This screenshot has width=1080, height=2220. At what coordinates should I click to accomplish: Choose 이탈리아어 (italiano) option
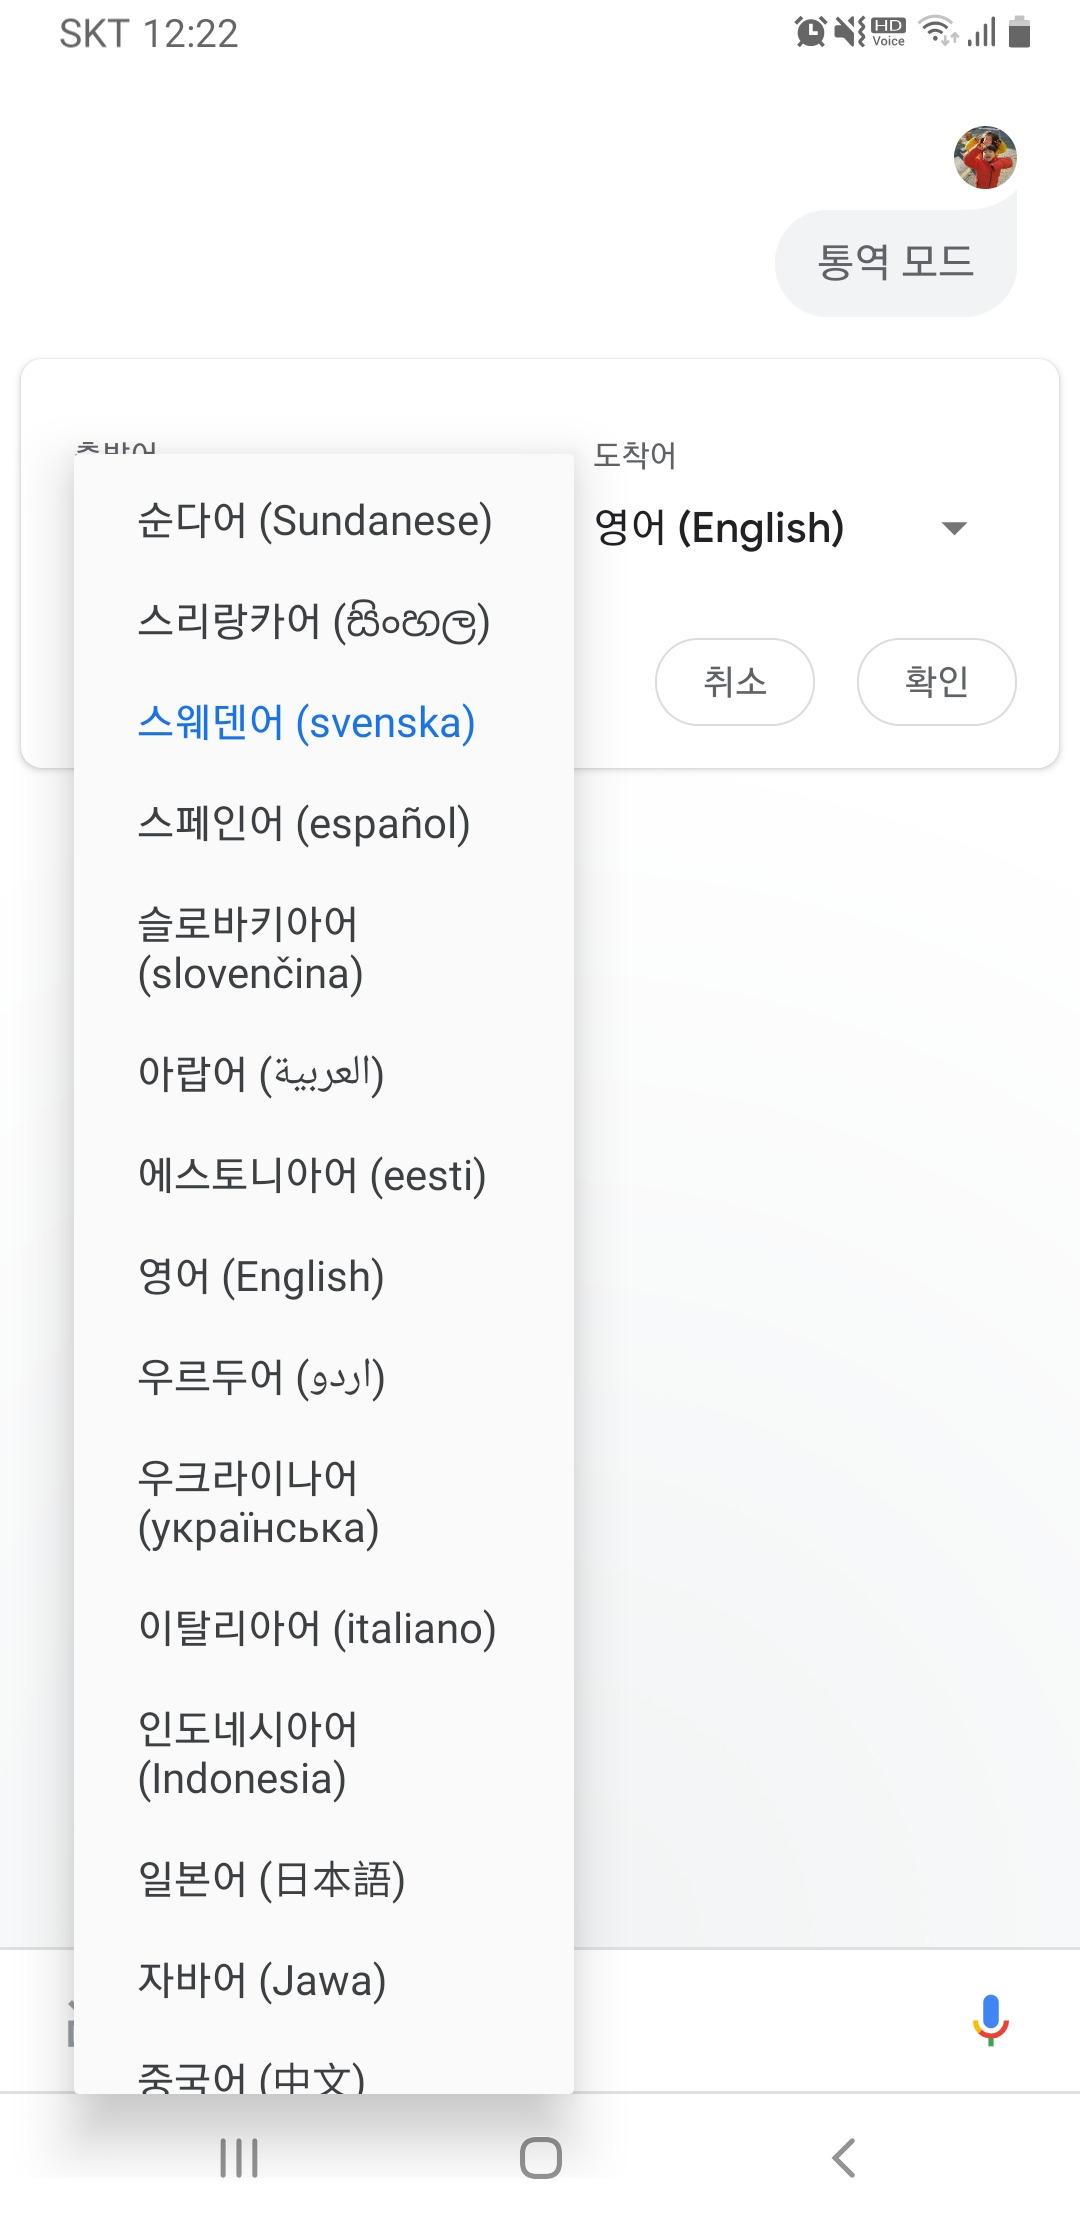tap(324, 1628)
